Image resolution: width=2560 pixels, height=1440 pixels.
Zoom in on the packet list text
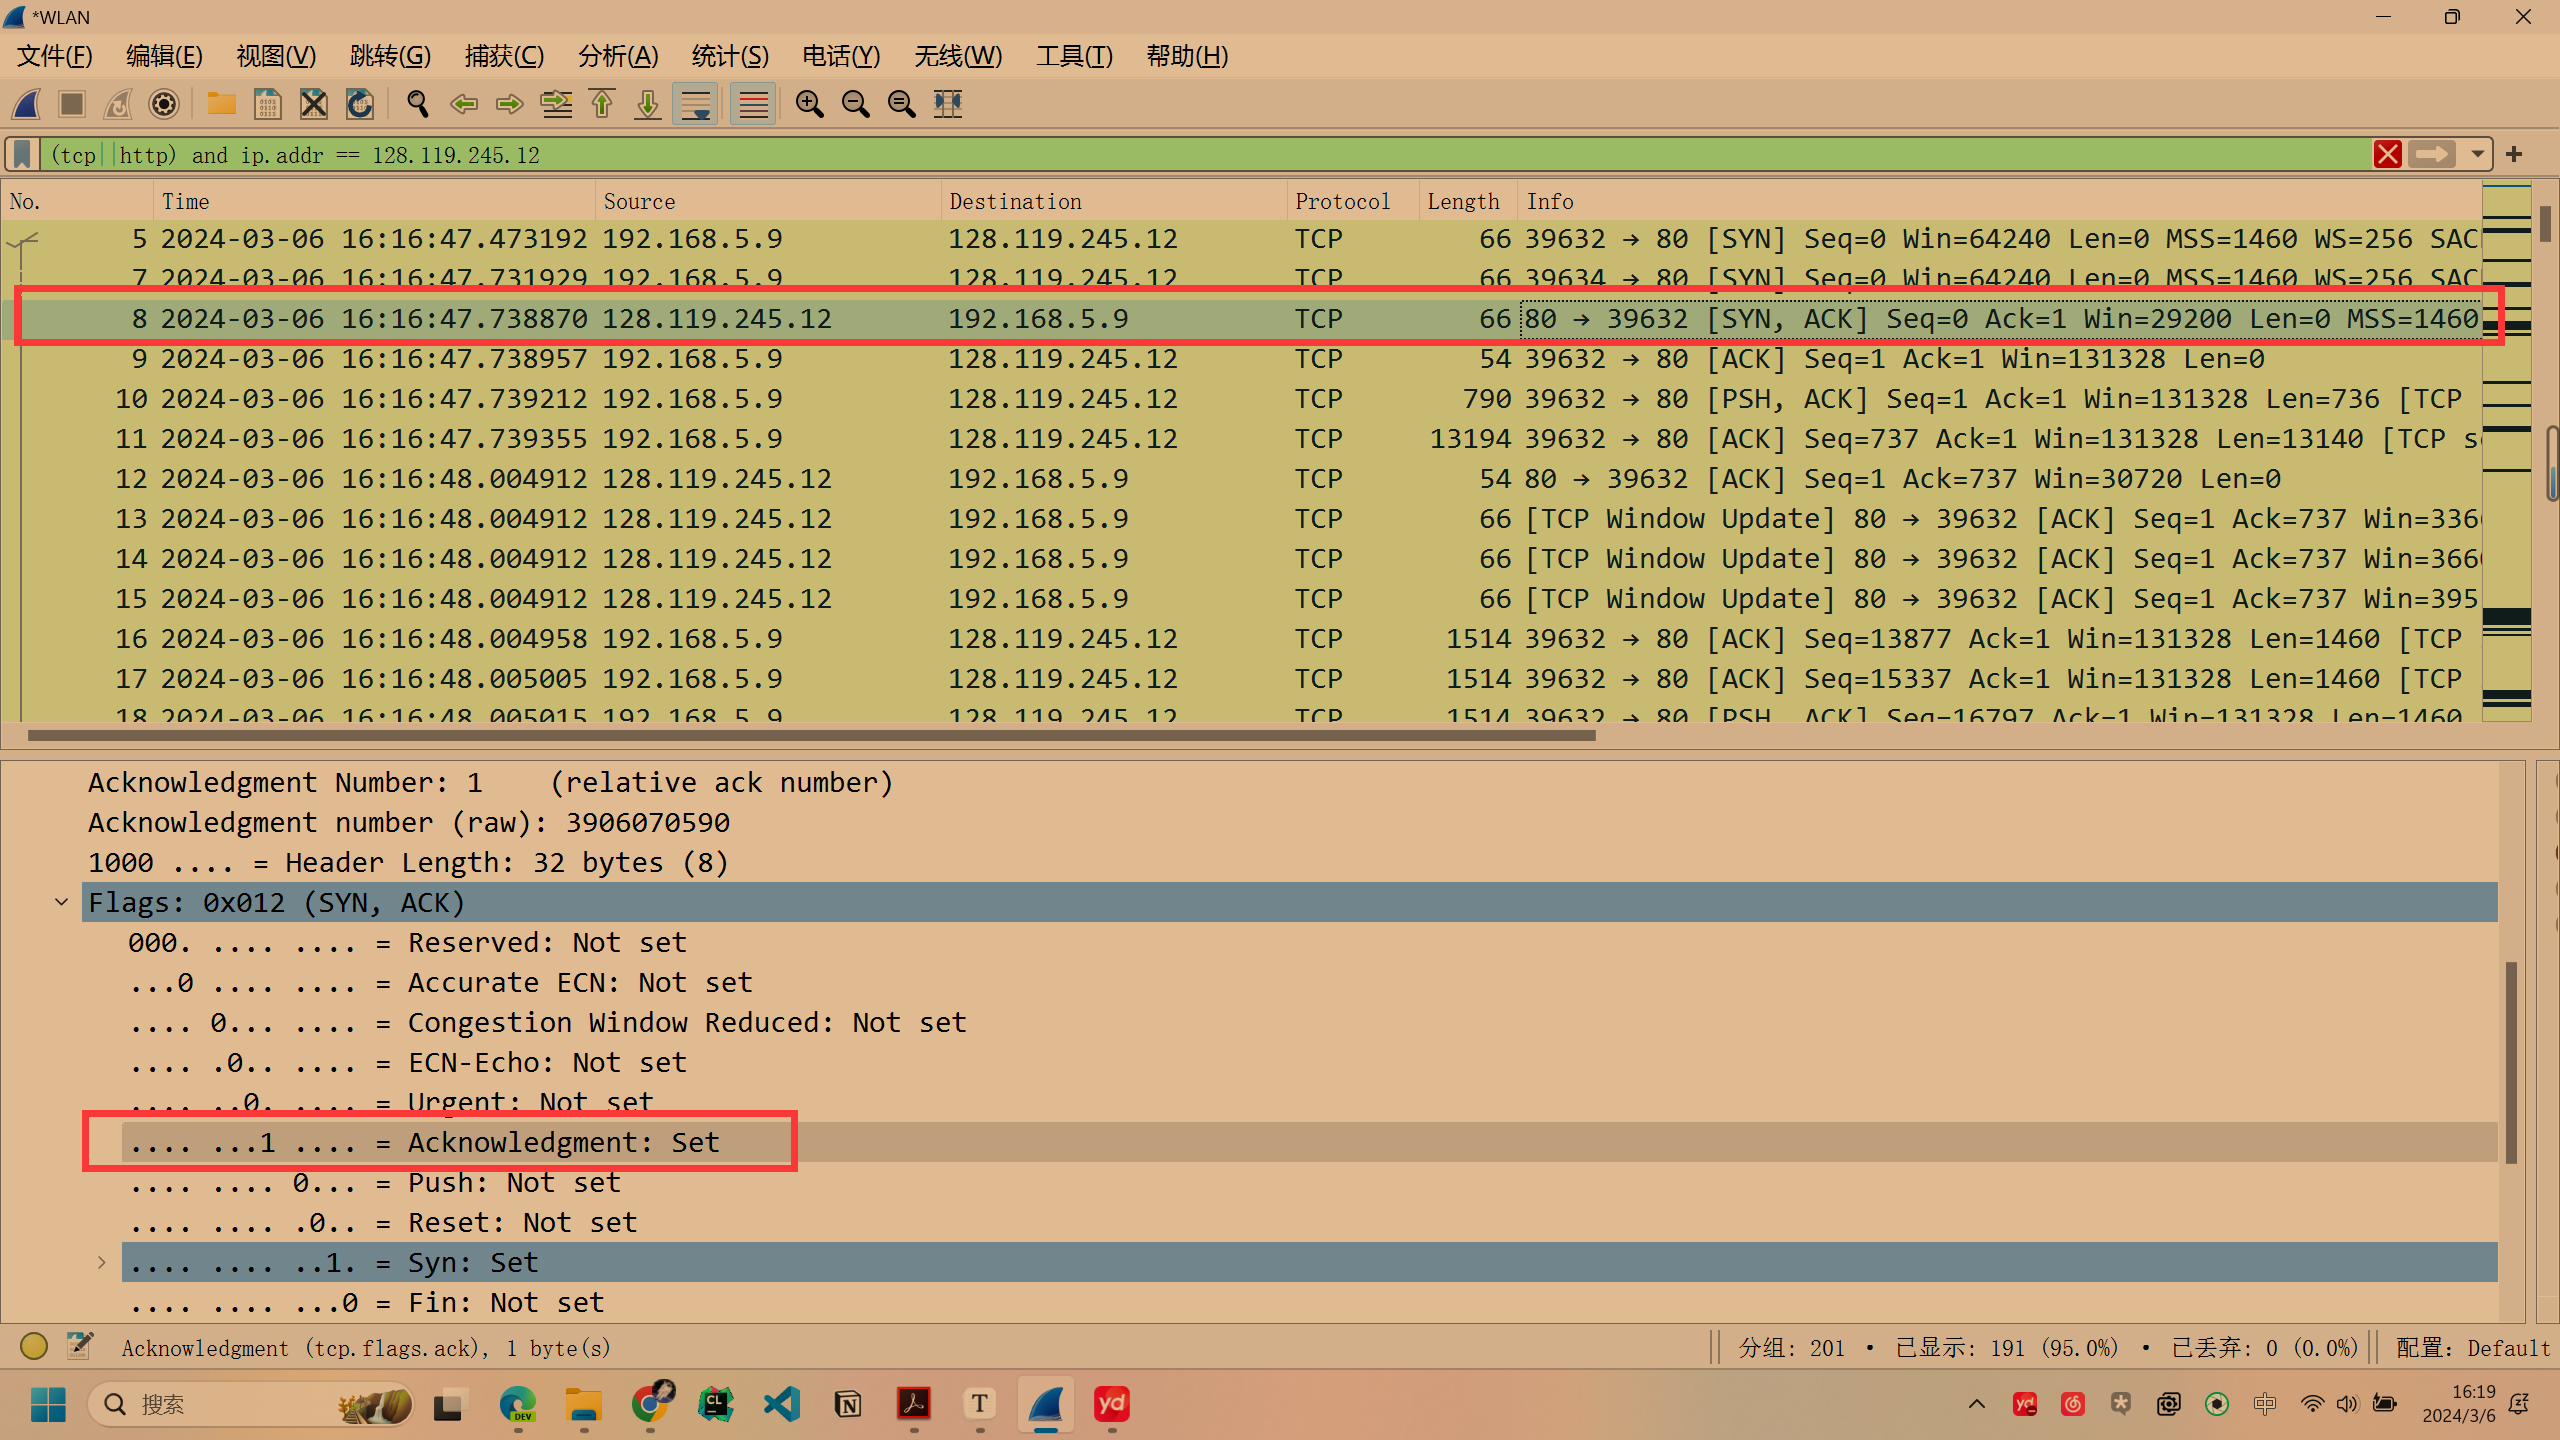coord(810,104)
